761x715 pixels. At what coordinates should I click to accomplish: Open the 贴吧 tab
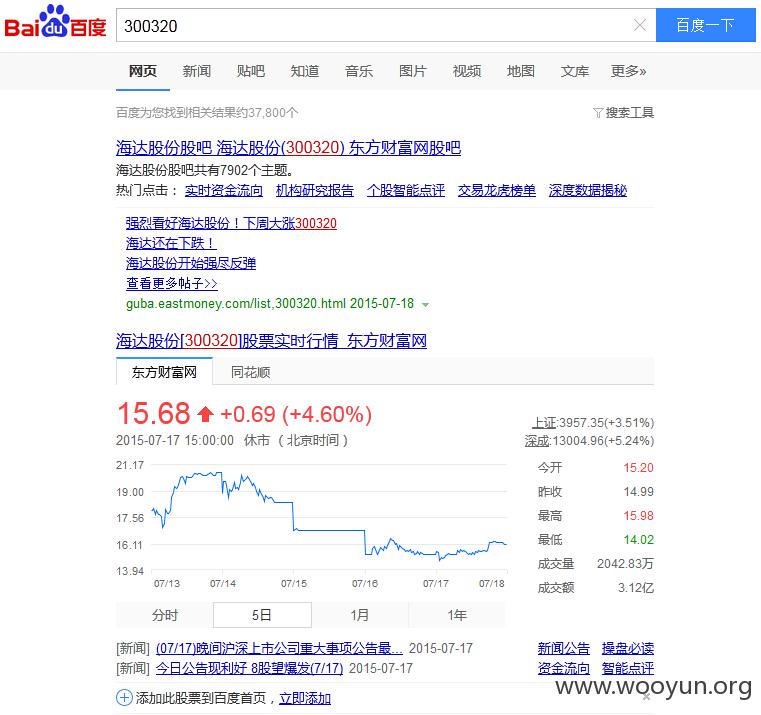(x=251, y=71)
